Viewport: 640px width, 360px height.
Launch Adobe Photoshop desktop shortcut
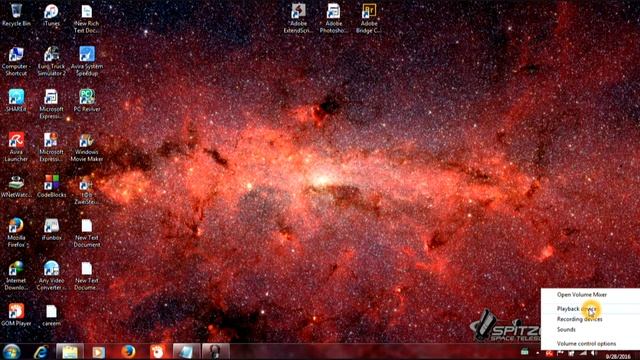(333, 19)
